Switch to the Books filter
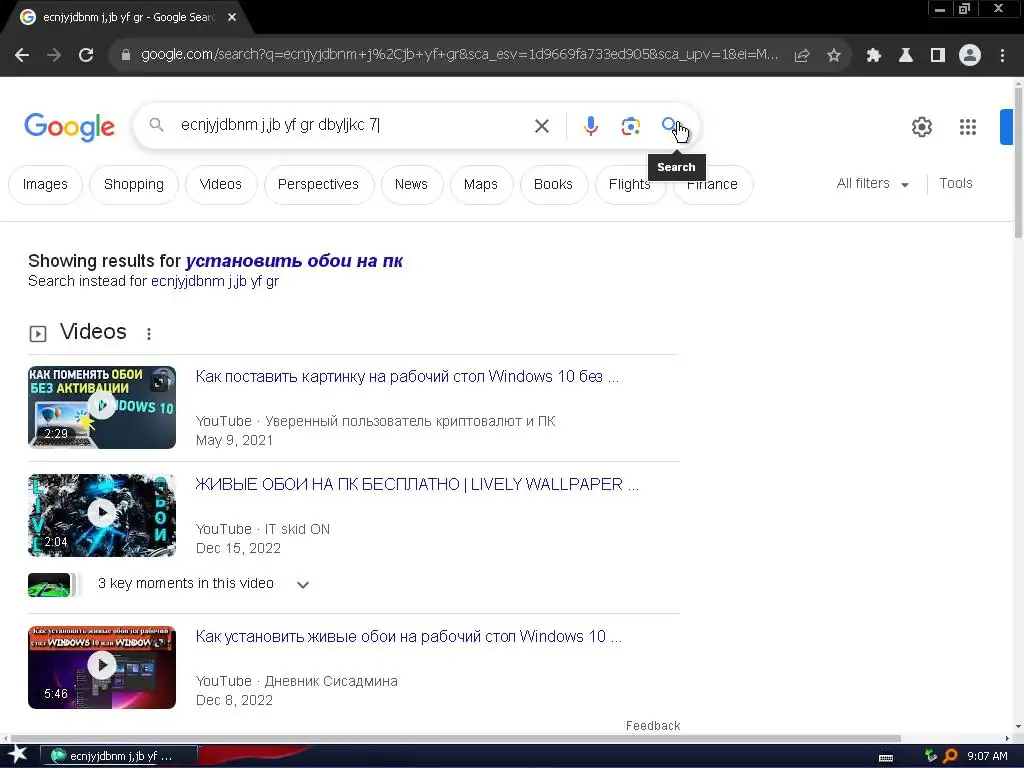Image resolution: width=1024 pixels, height=768 pixels. (x=553, y=185)
